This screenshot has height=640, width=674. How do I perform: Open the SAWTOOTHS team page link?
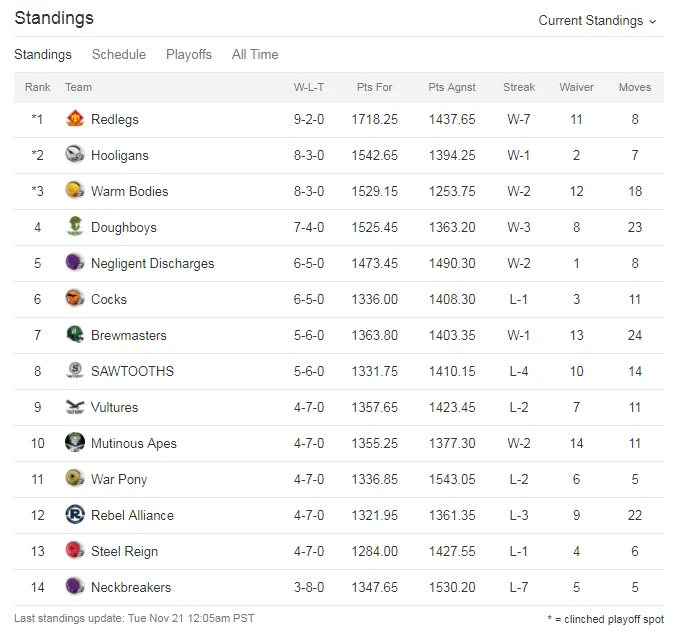pyautogui.click(x=132, y=371)
